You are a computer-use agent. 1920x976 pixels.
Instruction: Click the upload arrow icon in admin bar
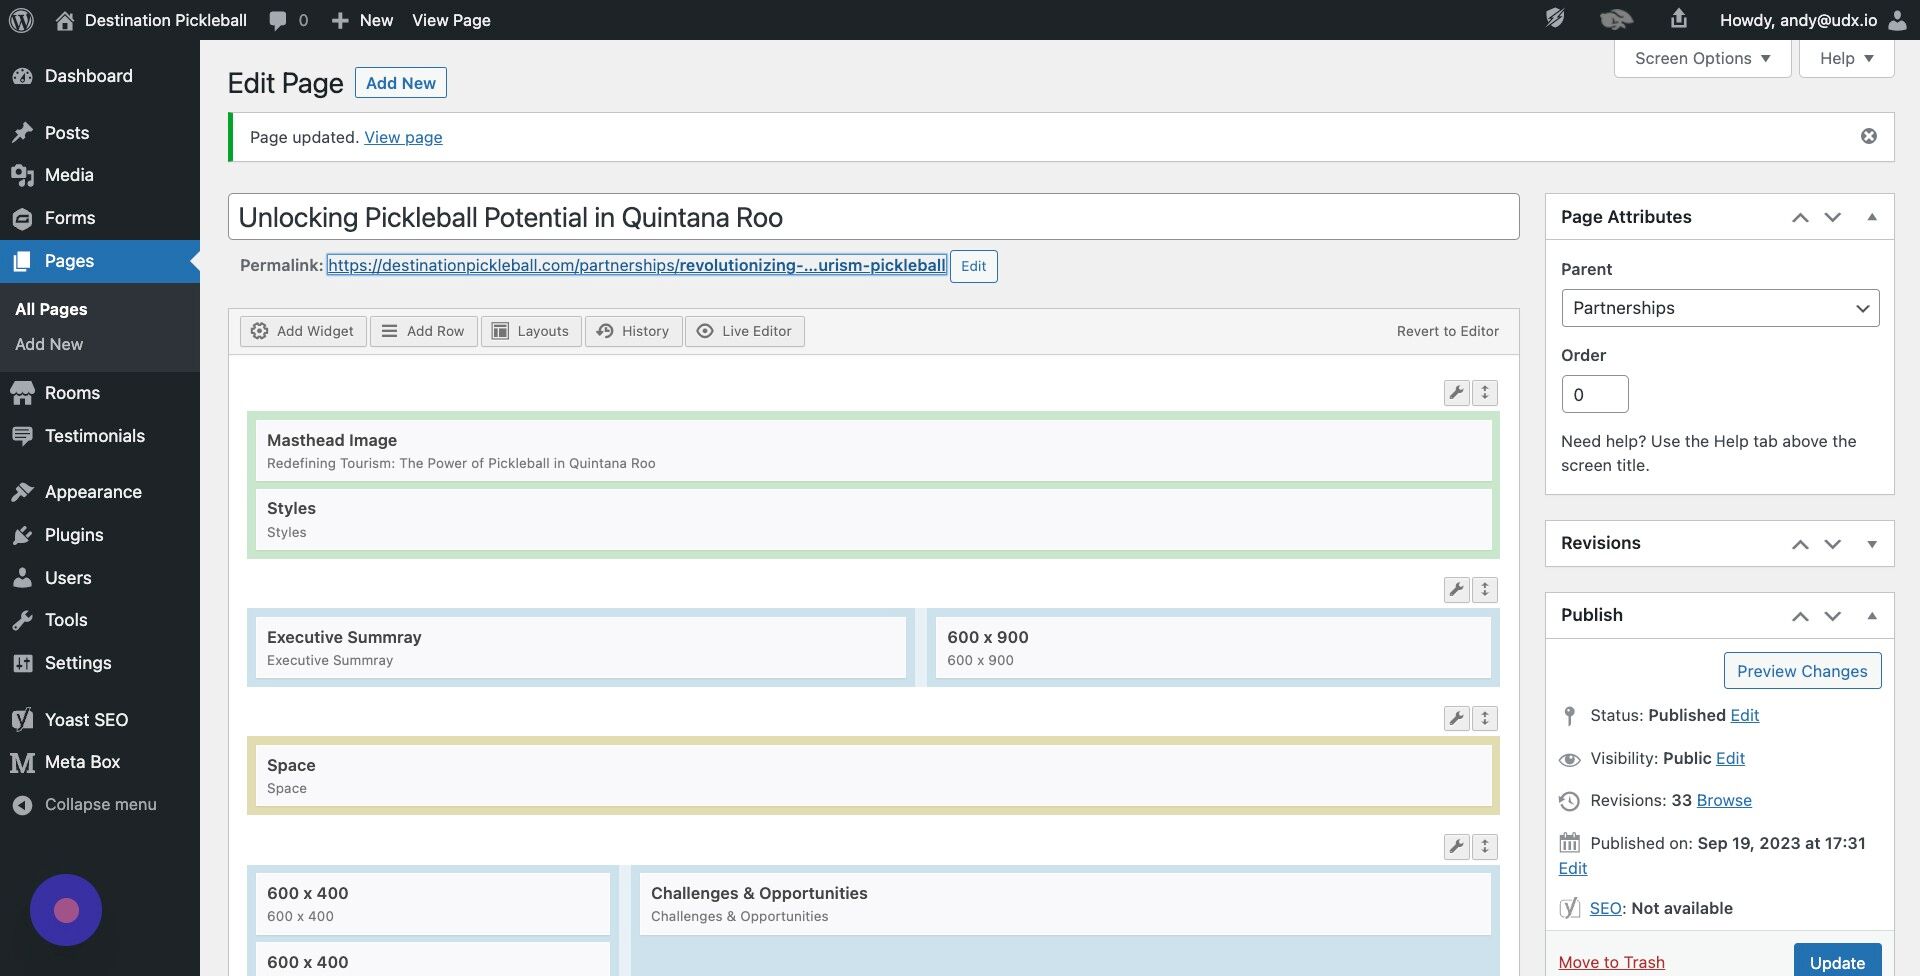1679,18
